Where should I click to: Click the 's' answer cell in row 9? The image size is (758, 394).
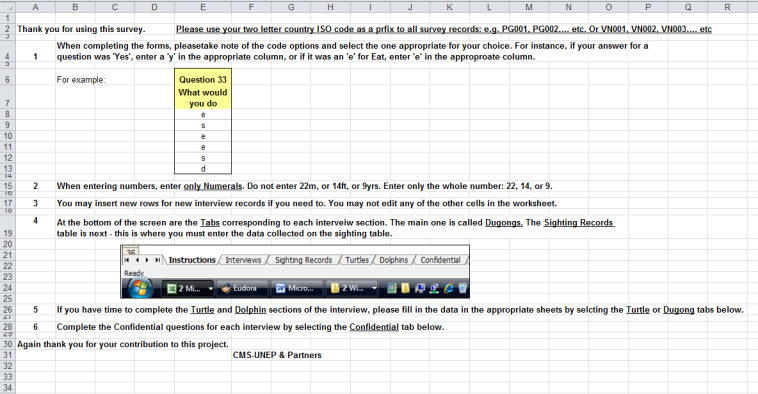coord(203,125)
